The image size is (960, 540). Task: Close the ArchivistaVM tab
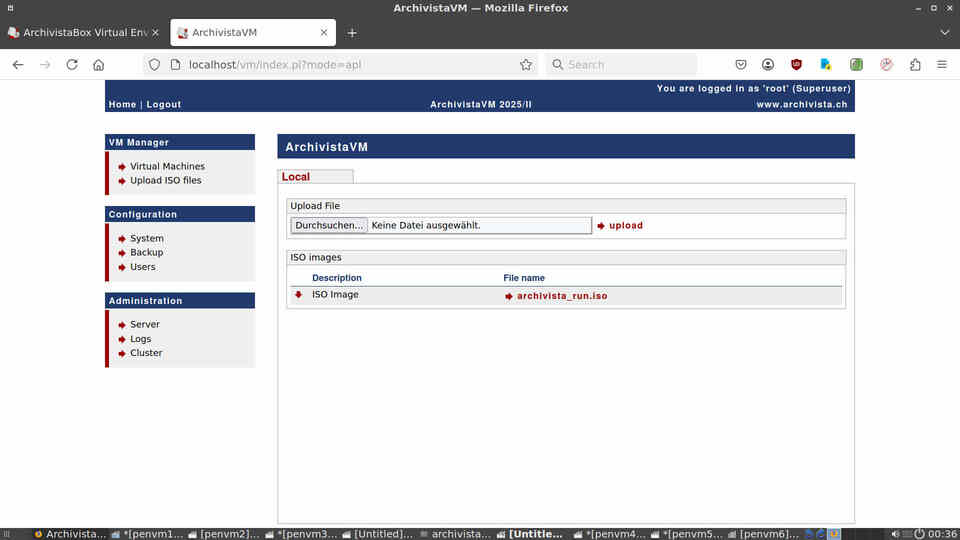point(324,32)
